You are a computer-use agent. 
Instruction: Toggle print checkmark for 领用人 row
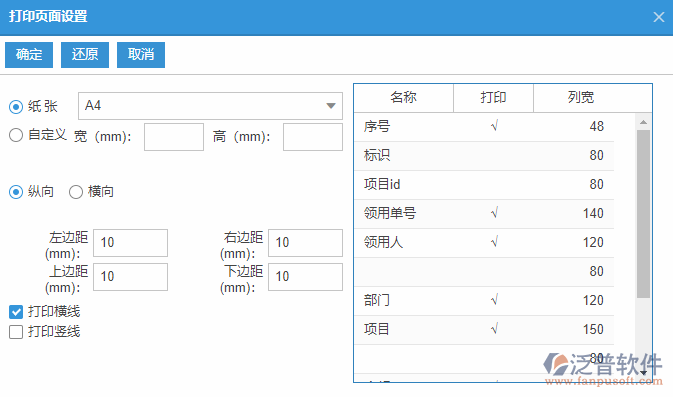(494, 242)
